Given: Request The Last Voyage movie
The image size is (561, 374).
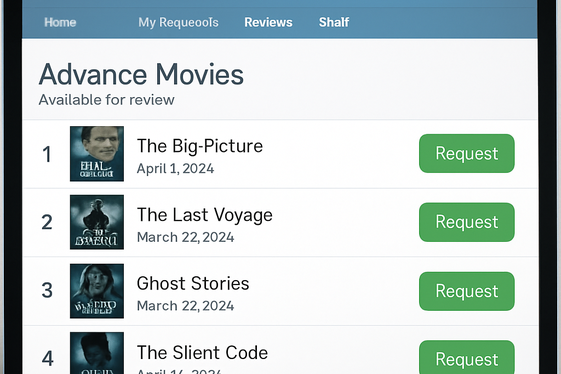Looking at the screenshot, I should (467, 222).
